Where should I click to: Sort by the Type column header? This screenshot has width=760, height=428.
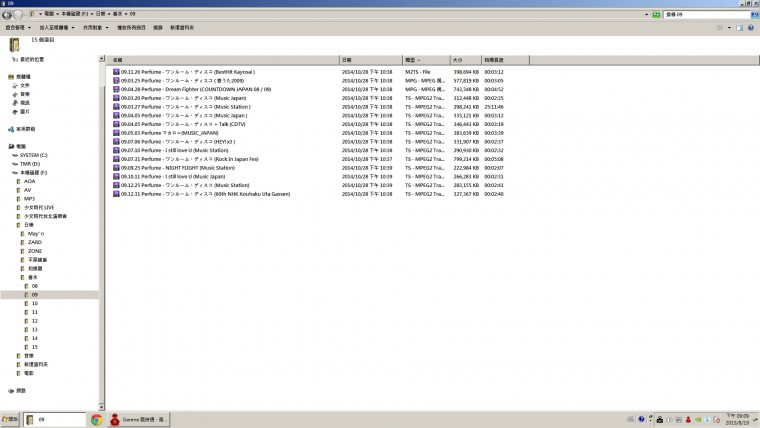(426, 60)
